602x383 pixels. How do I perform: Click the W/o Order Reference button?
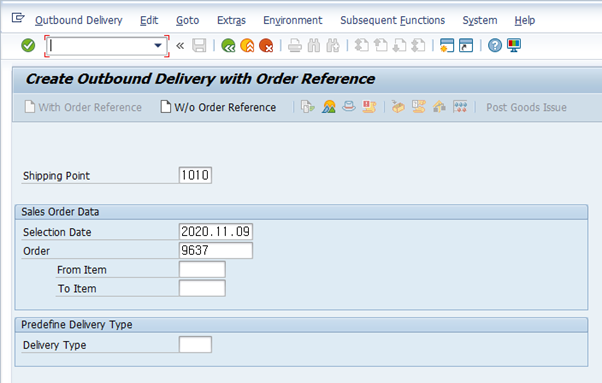[x=218, y=107]
